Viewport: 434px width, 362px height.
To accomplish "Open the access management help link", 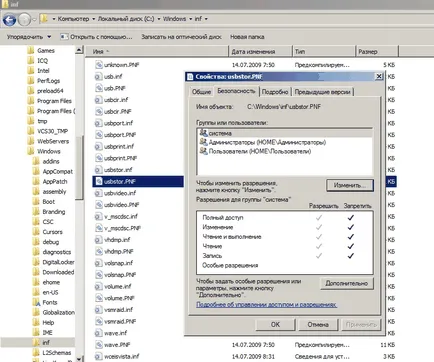I will 266,304.
